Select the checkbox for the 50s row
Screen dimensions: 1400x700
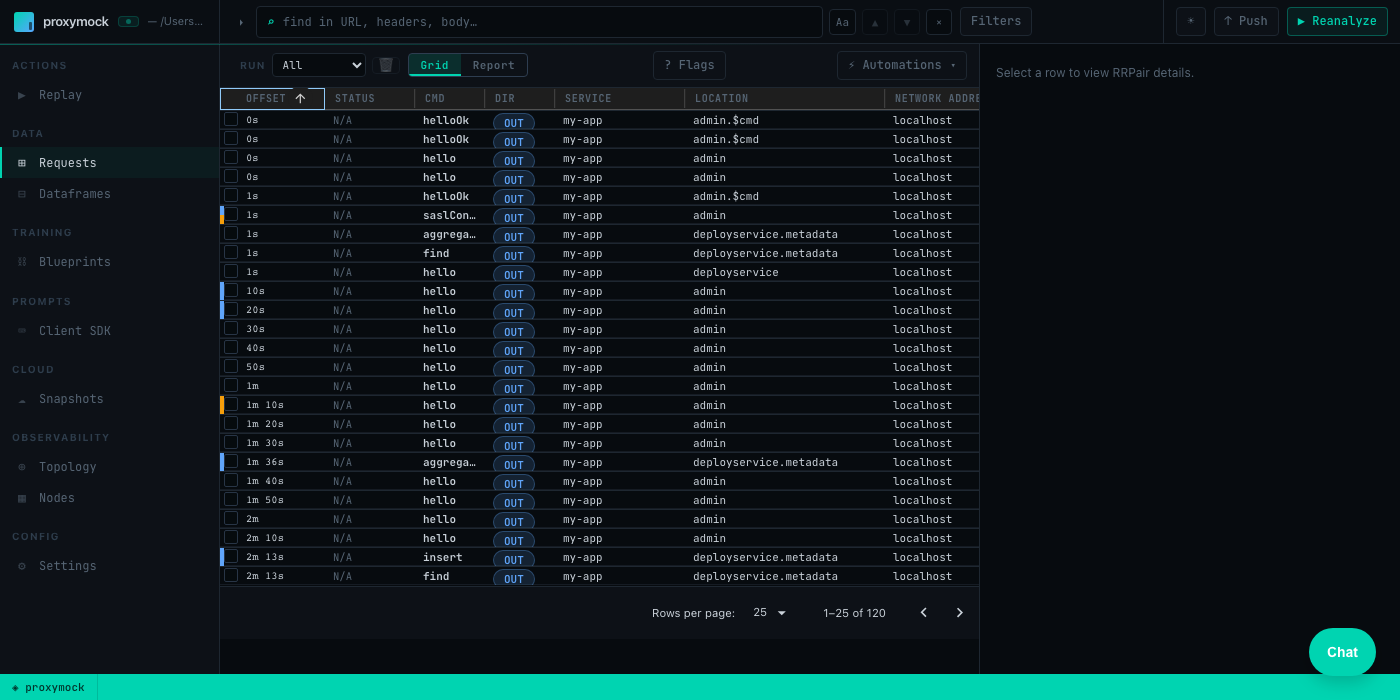pos(231,366)
